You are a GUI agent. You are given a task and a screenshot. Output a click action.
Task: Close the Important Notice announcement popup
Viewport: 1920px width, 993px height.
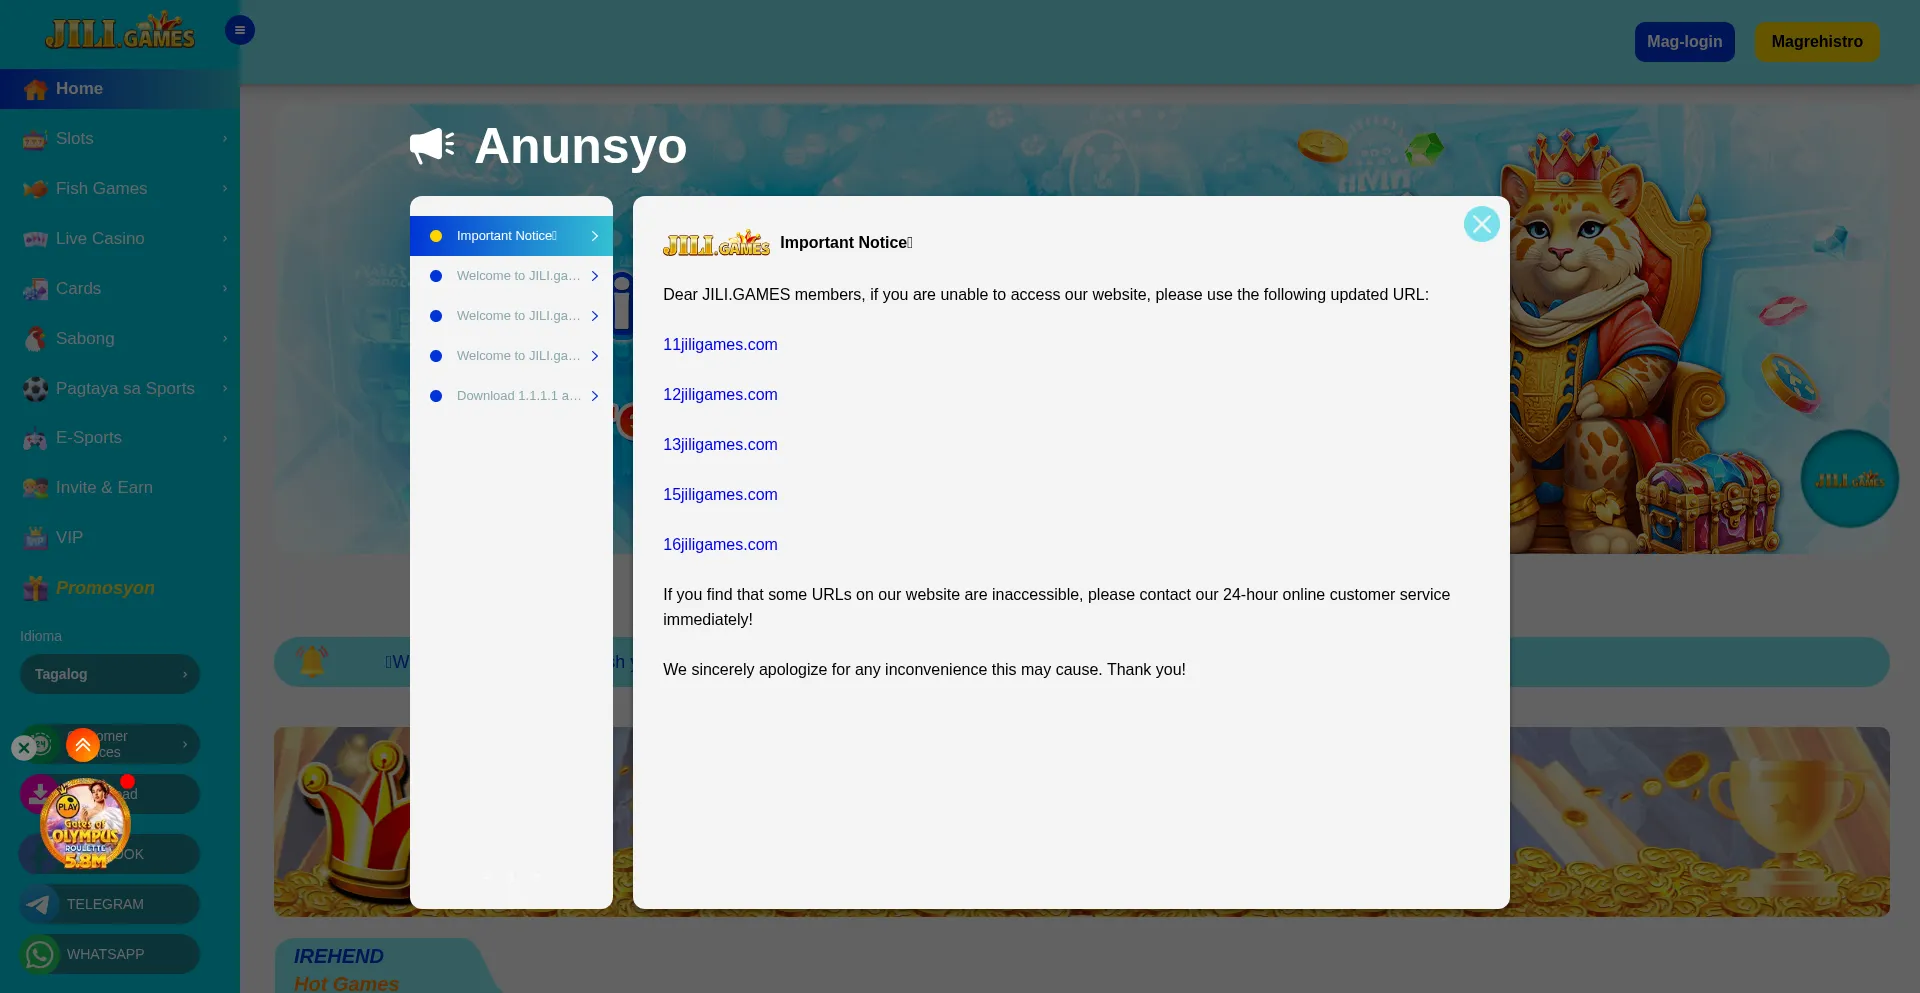(x=1482, y=224)
